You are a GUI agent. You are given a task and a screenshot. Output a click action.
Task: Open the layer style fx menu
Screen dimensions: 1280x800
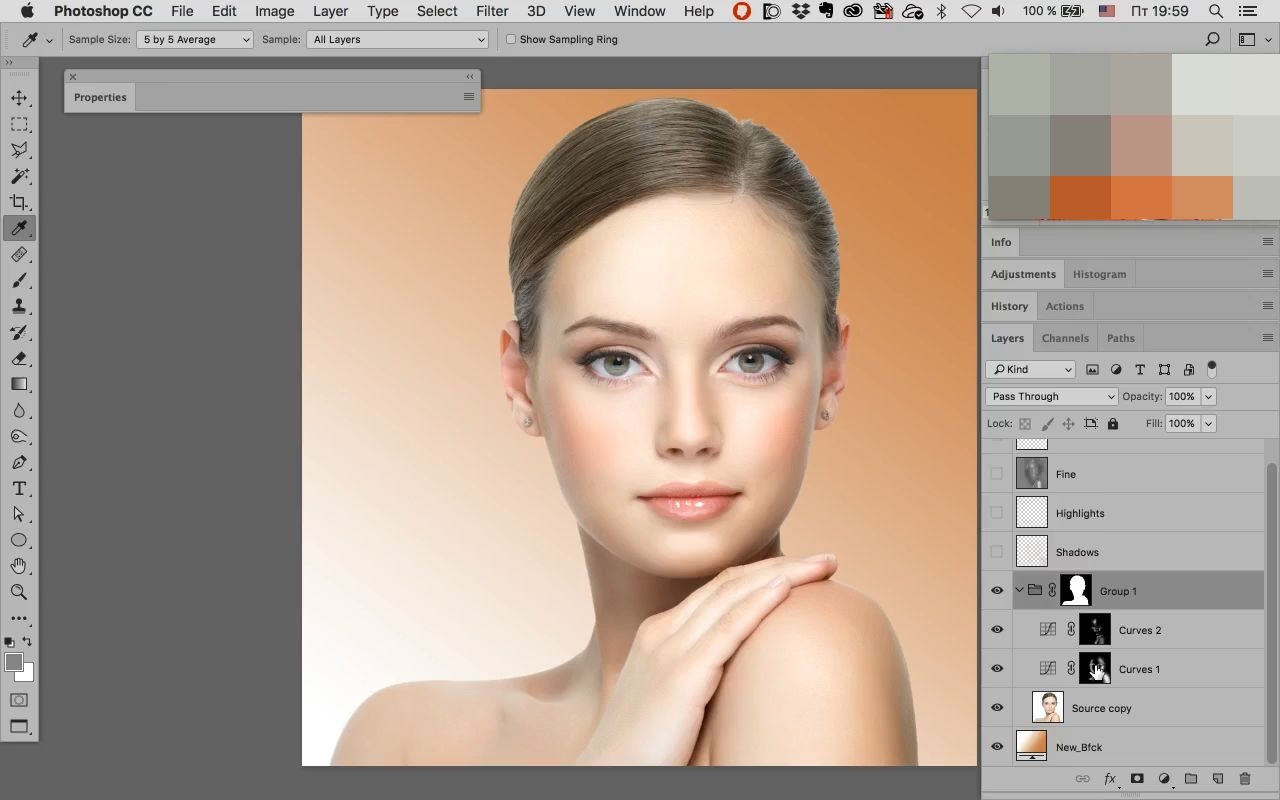click(1110, 778)
